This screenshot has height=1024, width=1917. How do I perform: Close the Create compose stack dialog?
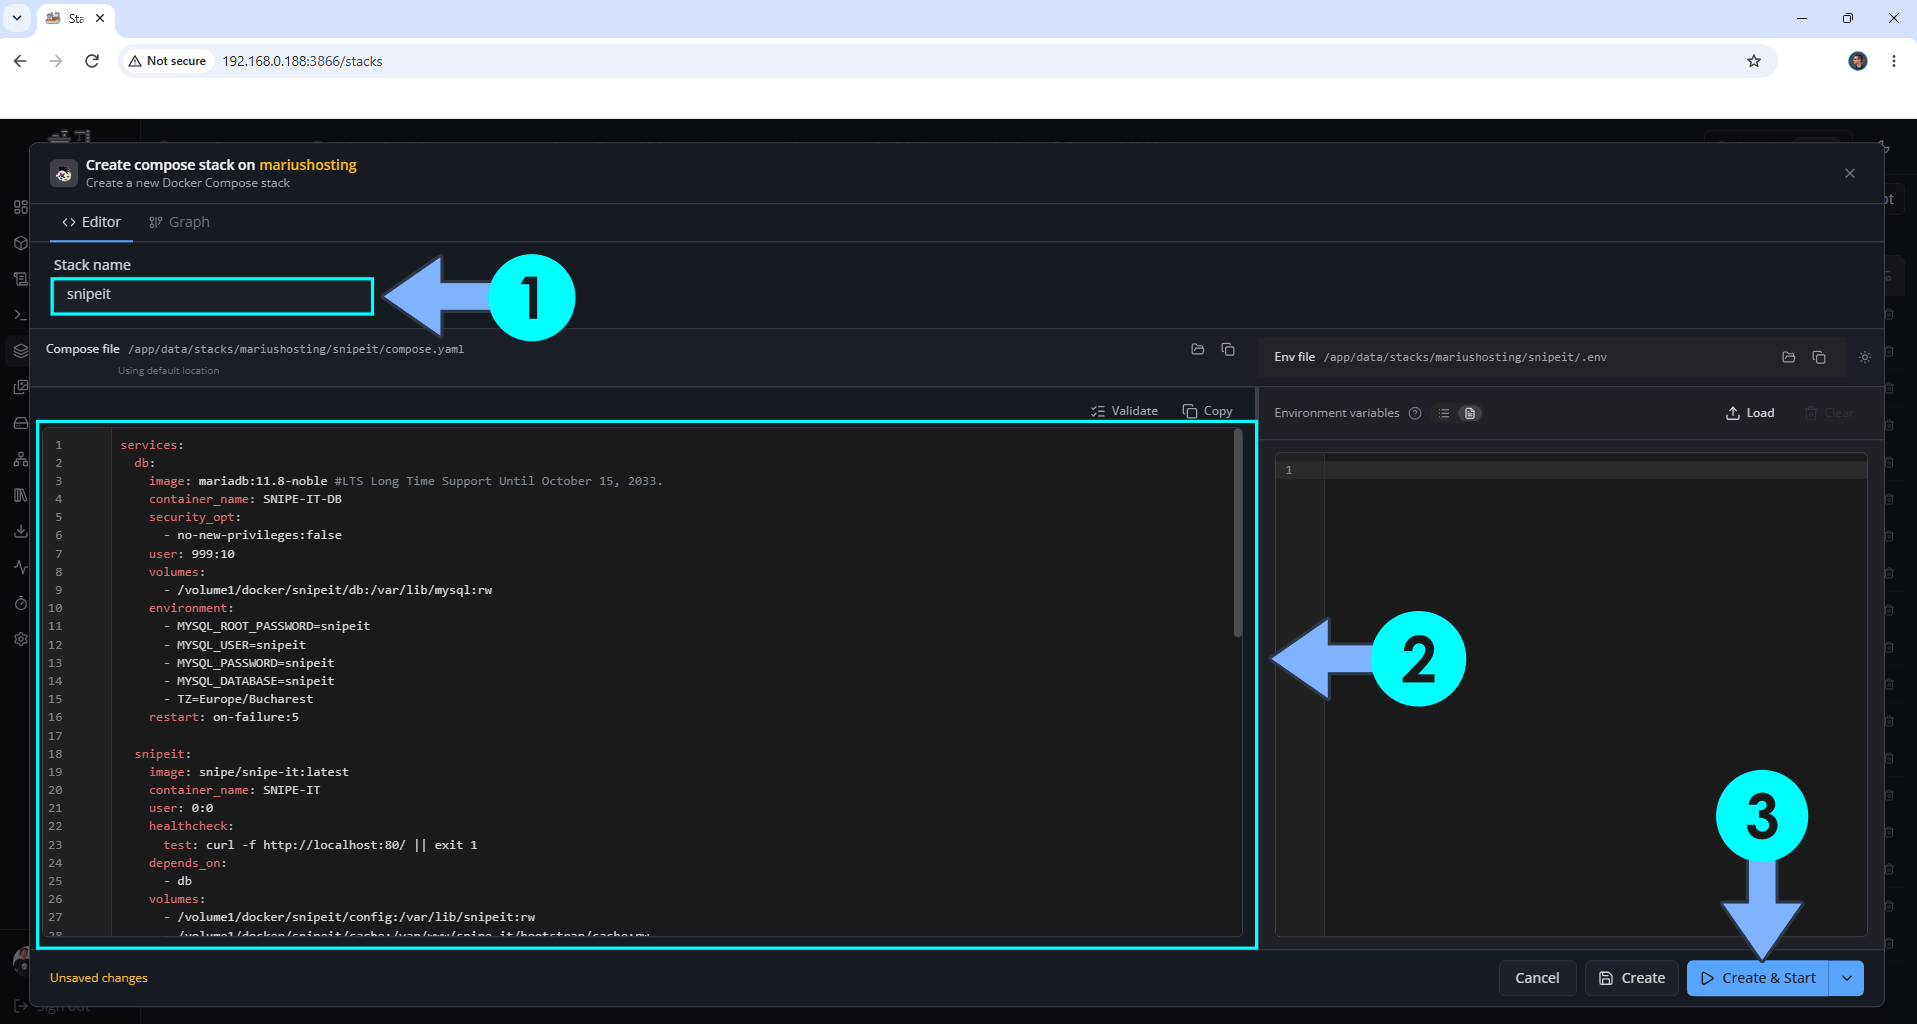1850,173
